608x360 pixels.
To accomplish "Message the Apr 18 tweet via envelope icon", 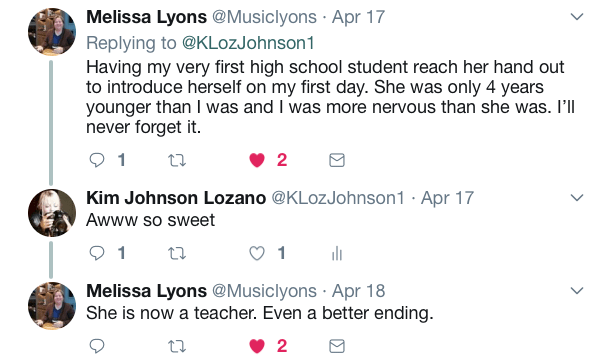I will tap(337, 346).
